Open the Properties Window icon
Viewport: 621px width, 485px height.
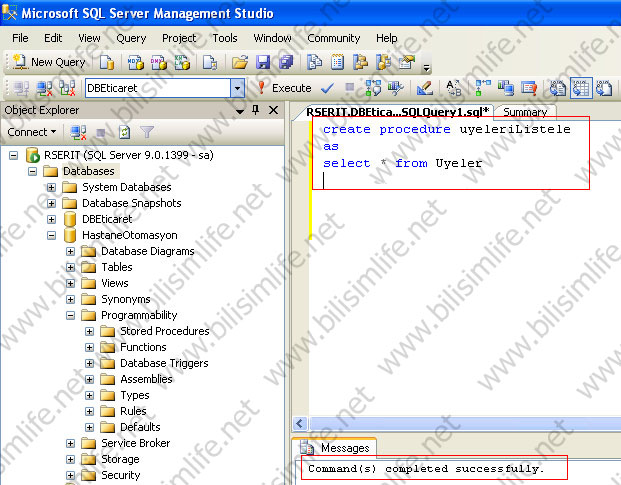(407, 62)
